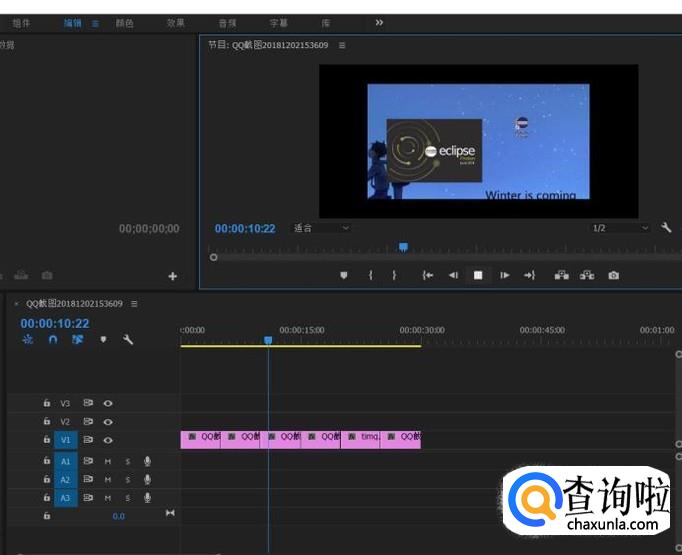Click the Lift button icon
This screenshot has height=555, width=682.
561,275
